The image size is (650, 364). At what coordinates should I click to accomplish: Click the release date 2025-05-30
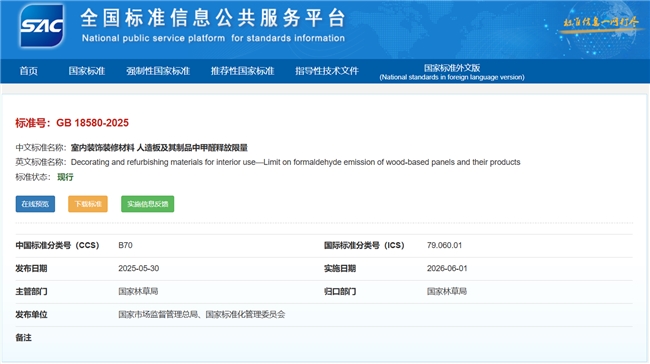(x=138, y=269)
